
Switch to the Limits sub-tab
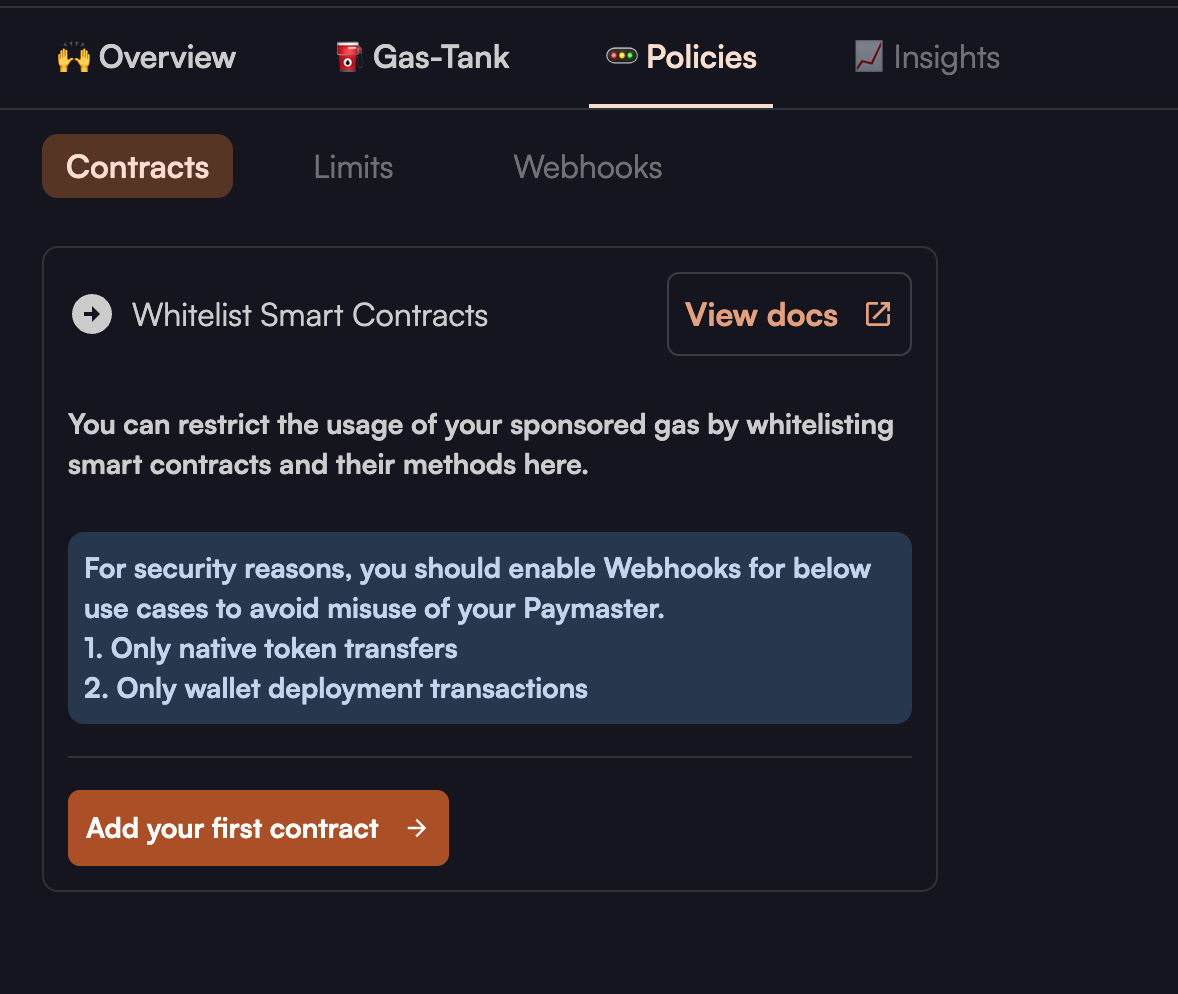click(x=353, y=166)
